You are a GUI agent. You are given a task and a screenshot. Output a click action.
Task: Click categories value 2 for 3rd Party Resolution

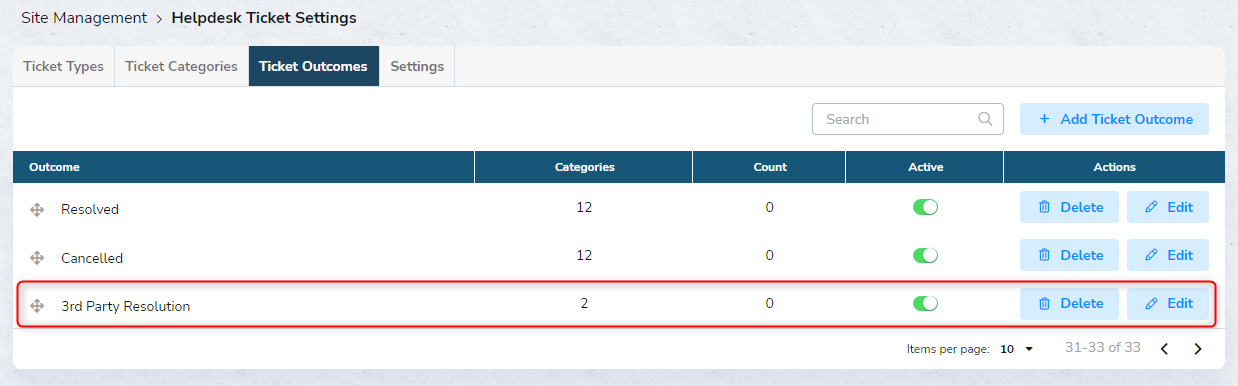584,303
